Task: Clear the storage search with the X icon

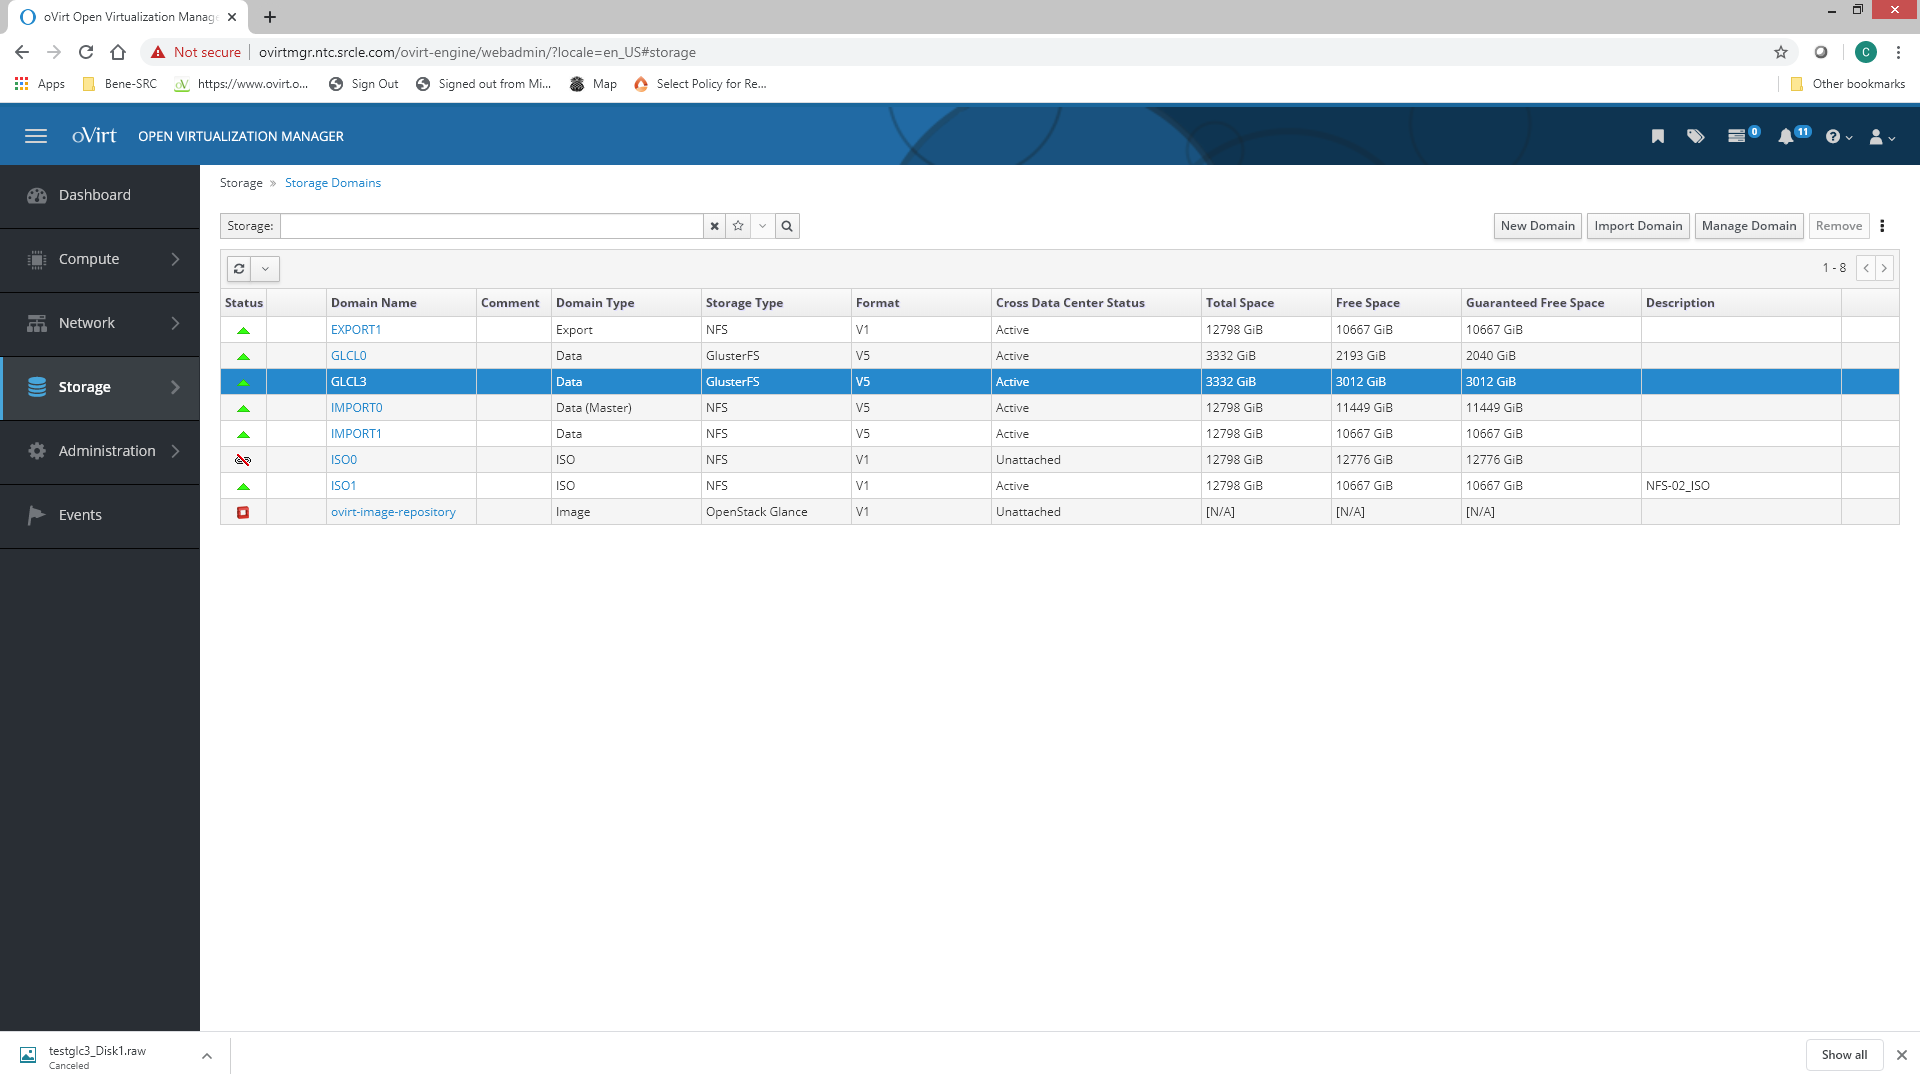Action: (715, 226)
